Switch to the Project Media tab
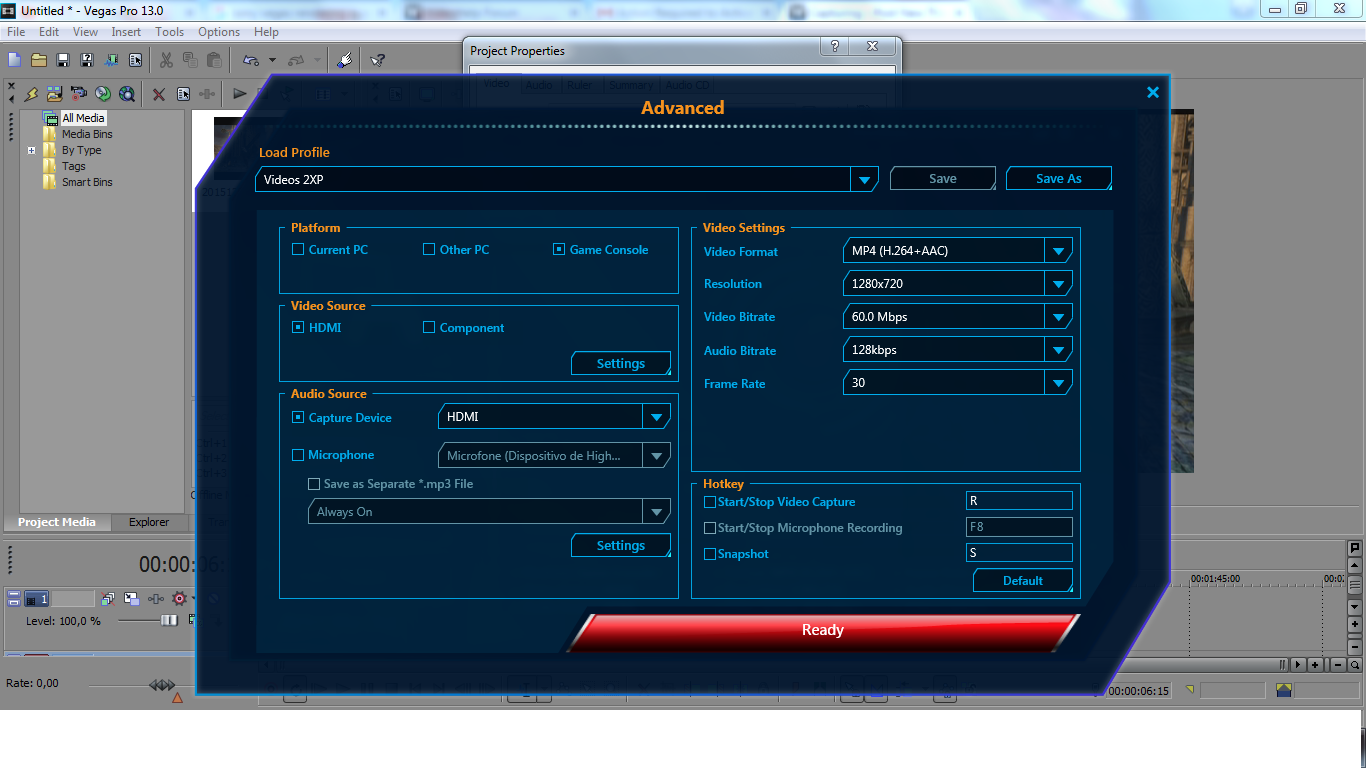The width and height of the screenshot is (1366, 768). click(x=57, y=522)
